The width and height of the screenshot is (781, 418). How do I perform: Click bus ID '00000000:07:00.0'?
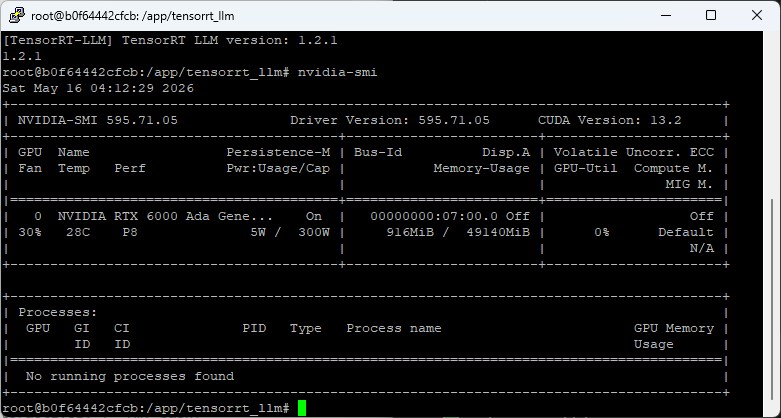(434, 216)
